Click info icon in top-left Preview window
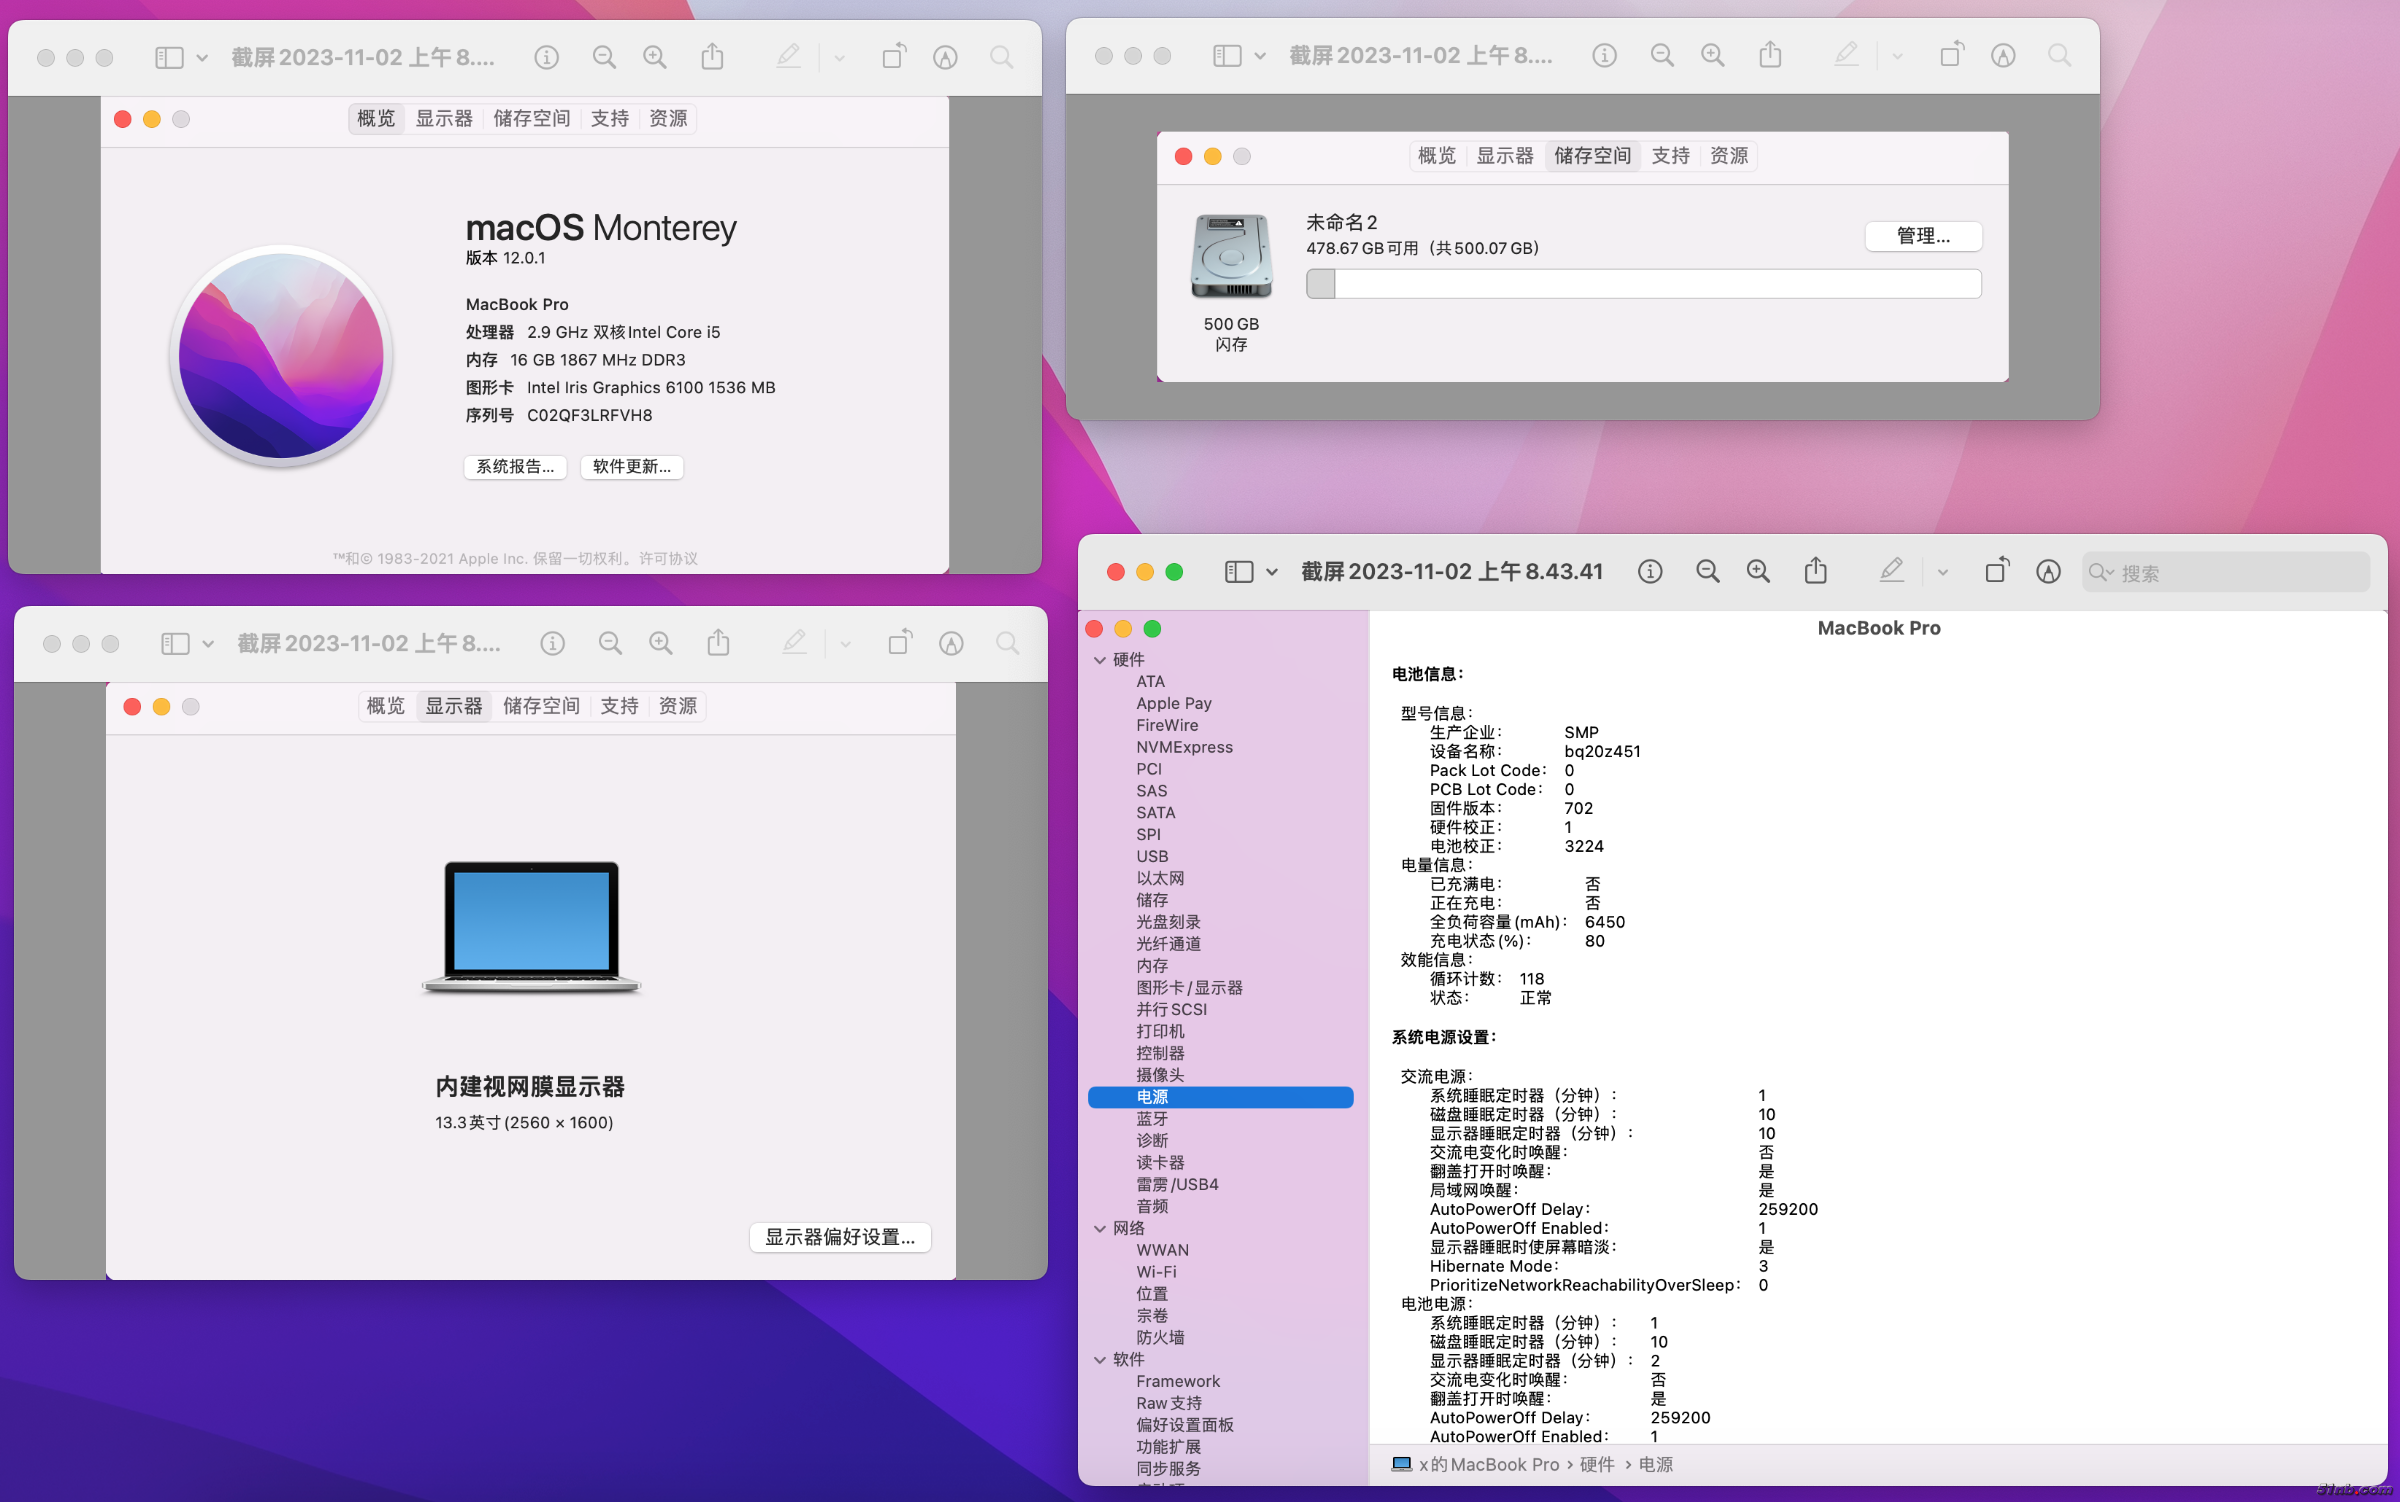The image size is (2400, 1502). (546, 57)
